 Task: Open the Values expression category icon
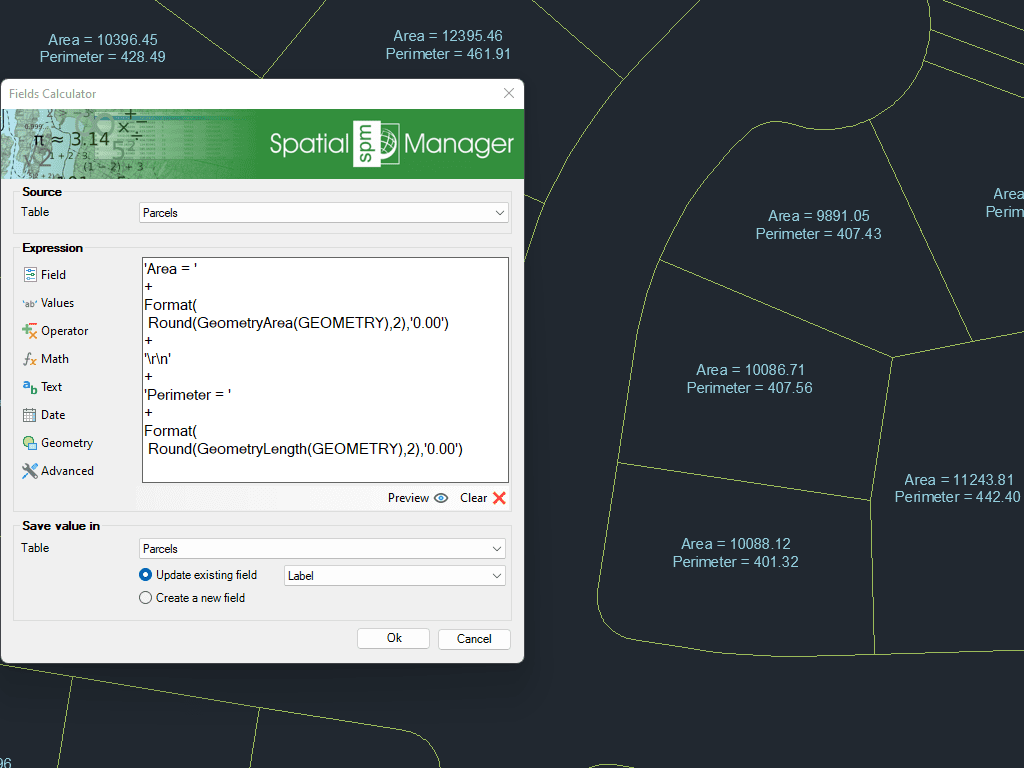tap(30, 303)
